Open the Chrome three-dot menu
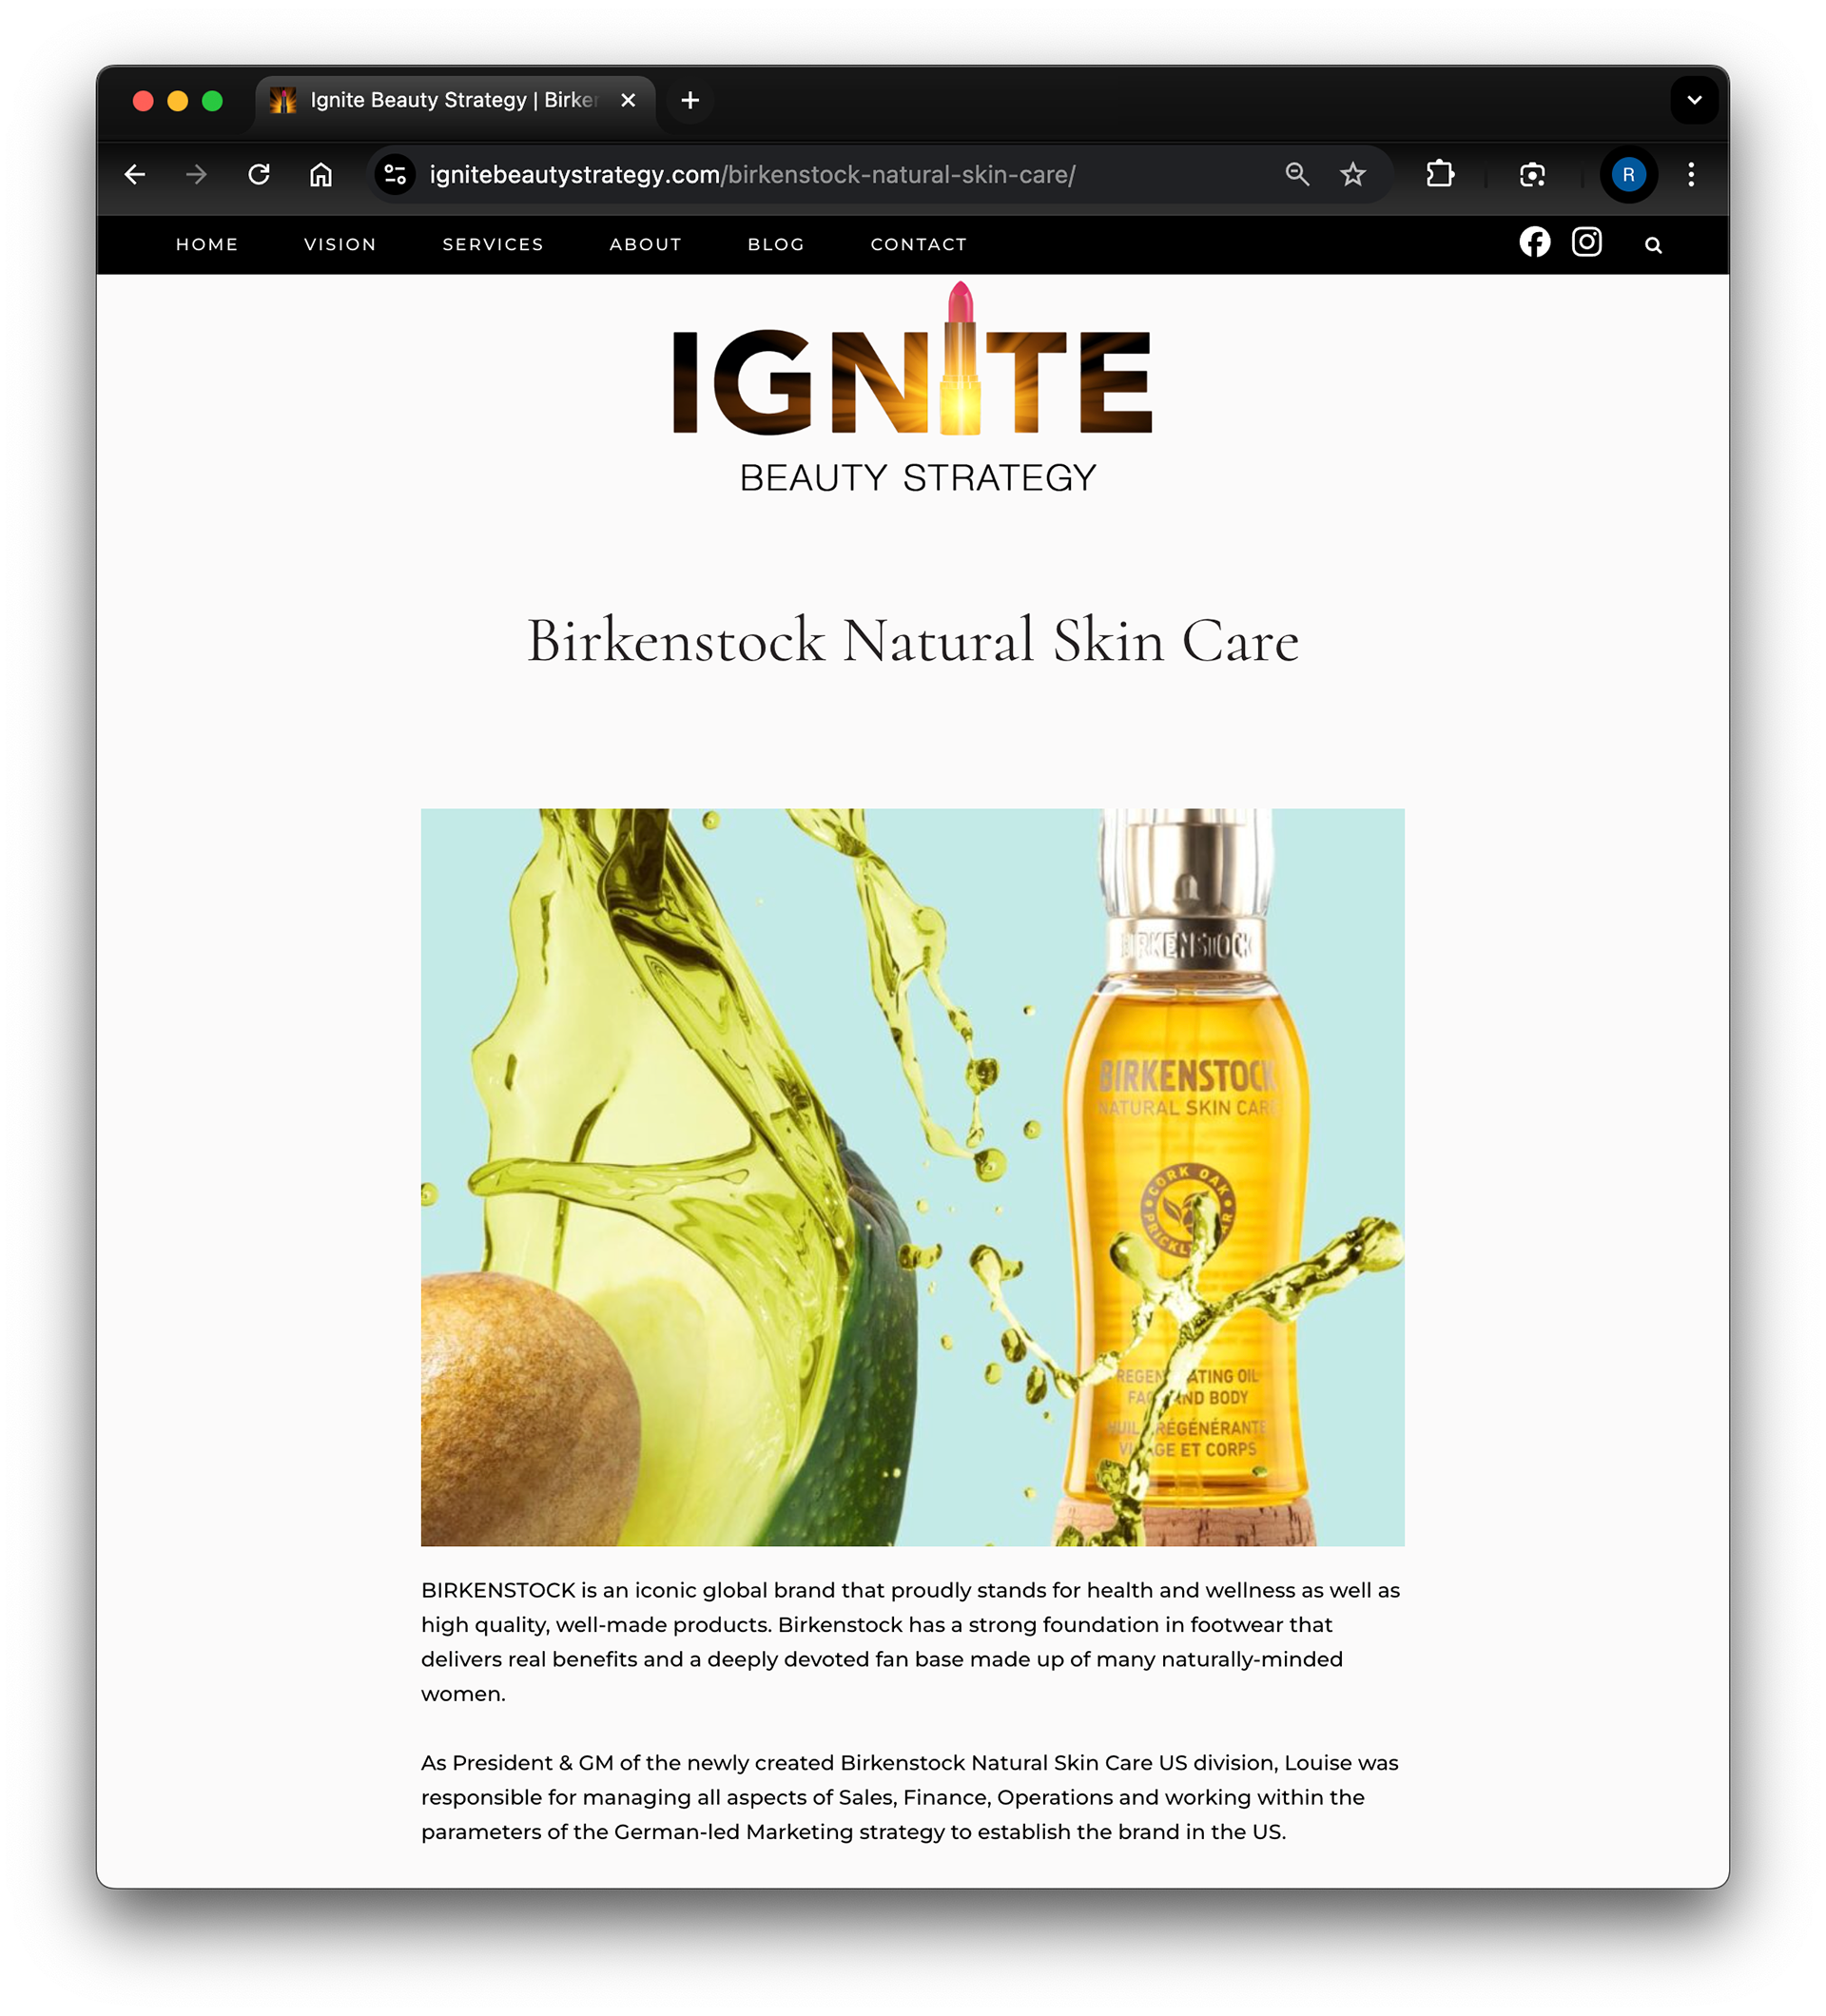Image resolution: width=1826 pixels, height=2016 pixels. point(1690,175)
